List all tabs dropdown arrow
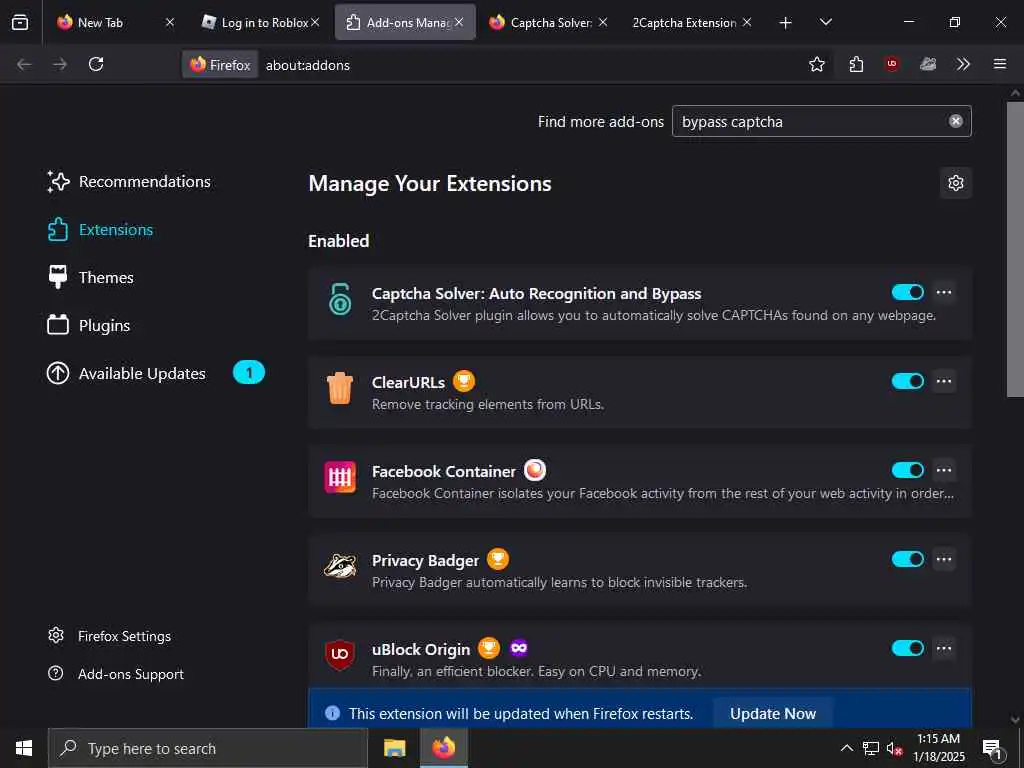The height and width of the screenshot is (768, 1024). 825,22
